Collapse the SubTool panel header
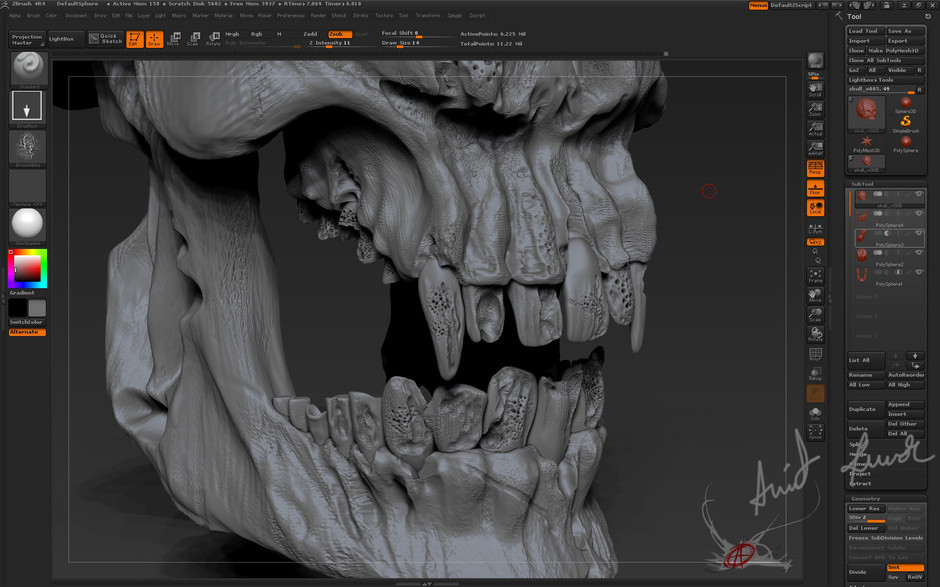Screen dimensions: 940x587 point(862,184)
